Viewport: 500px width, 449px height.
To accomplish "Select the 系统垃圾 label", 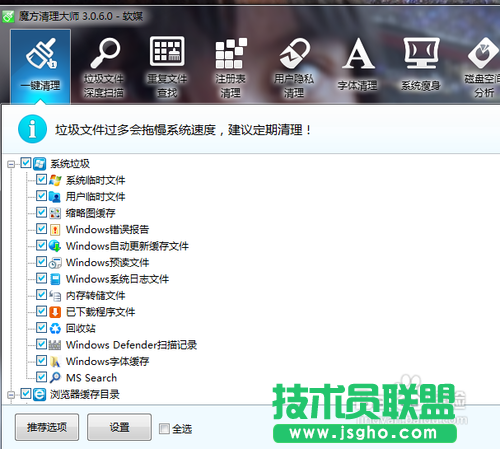I will coord(70,164).
